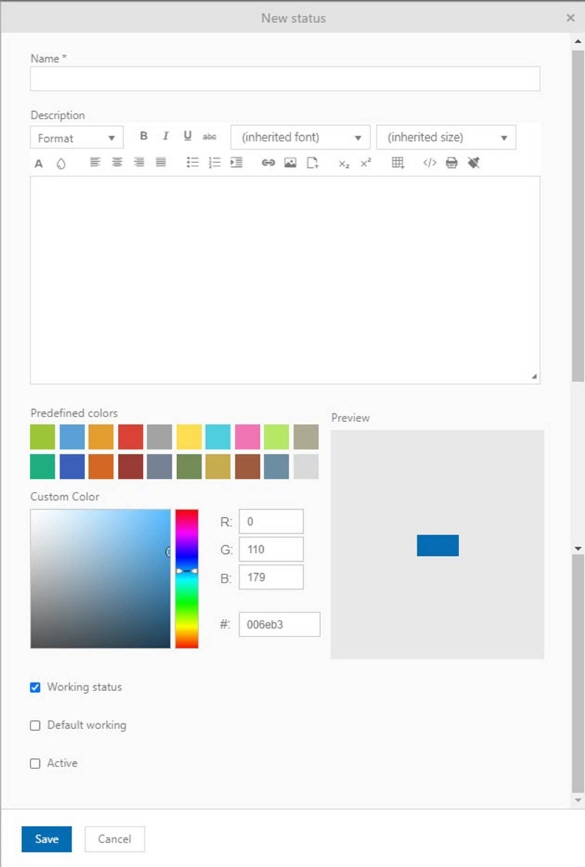585x867 pixels.
Task: Choose the pink predefined color swatch
Action: [x=247, y=437]
